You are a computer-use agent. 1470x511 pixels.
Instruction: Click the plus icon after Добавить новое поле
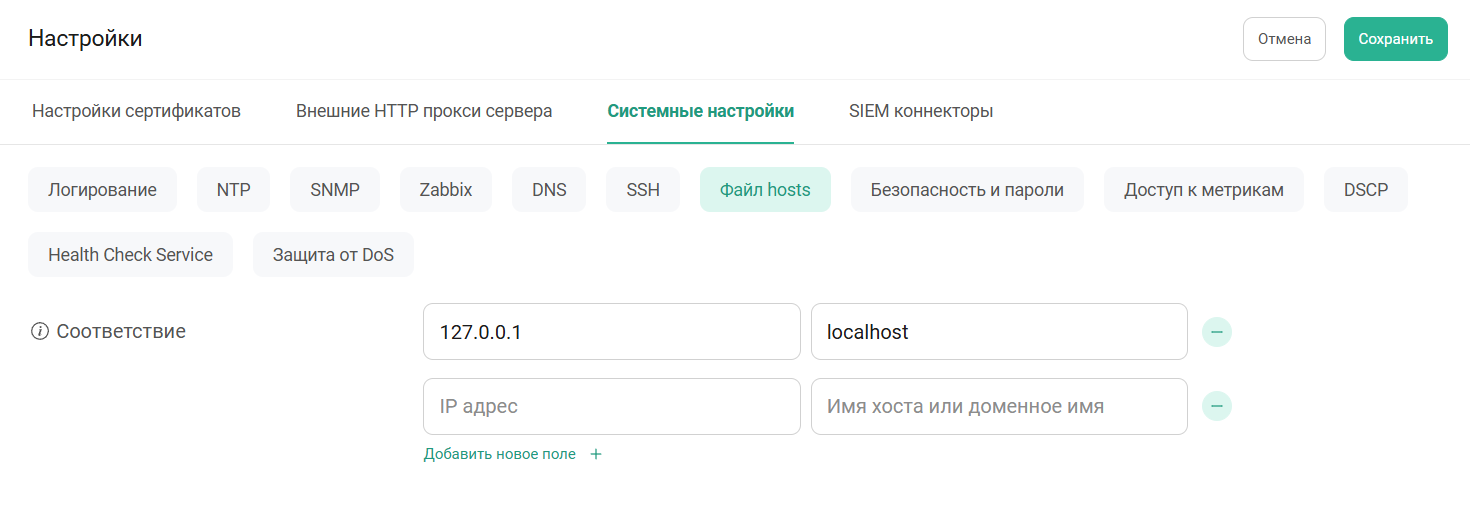[x=596, y=454]
